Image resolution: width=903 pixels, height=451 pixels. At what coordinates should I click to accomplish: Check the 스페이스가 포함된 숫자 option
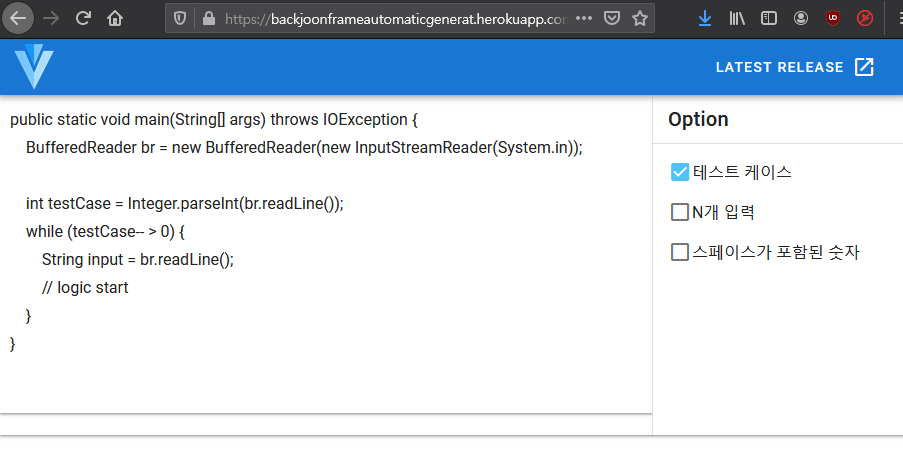pos(680,252)
